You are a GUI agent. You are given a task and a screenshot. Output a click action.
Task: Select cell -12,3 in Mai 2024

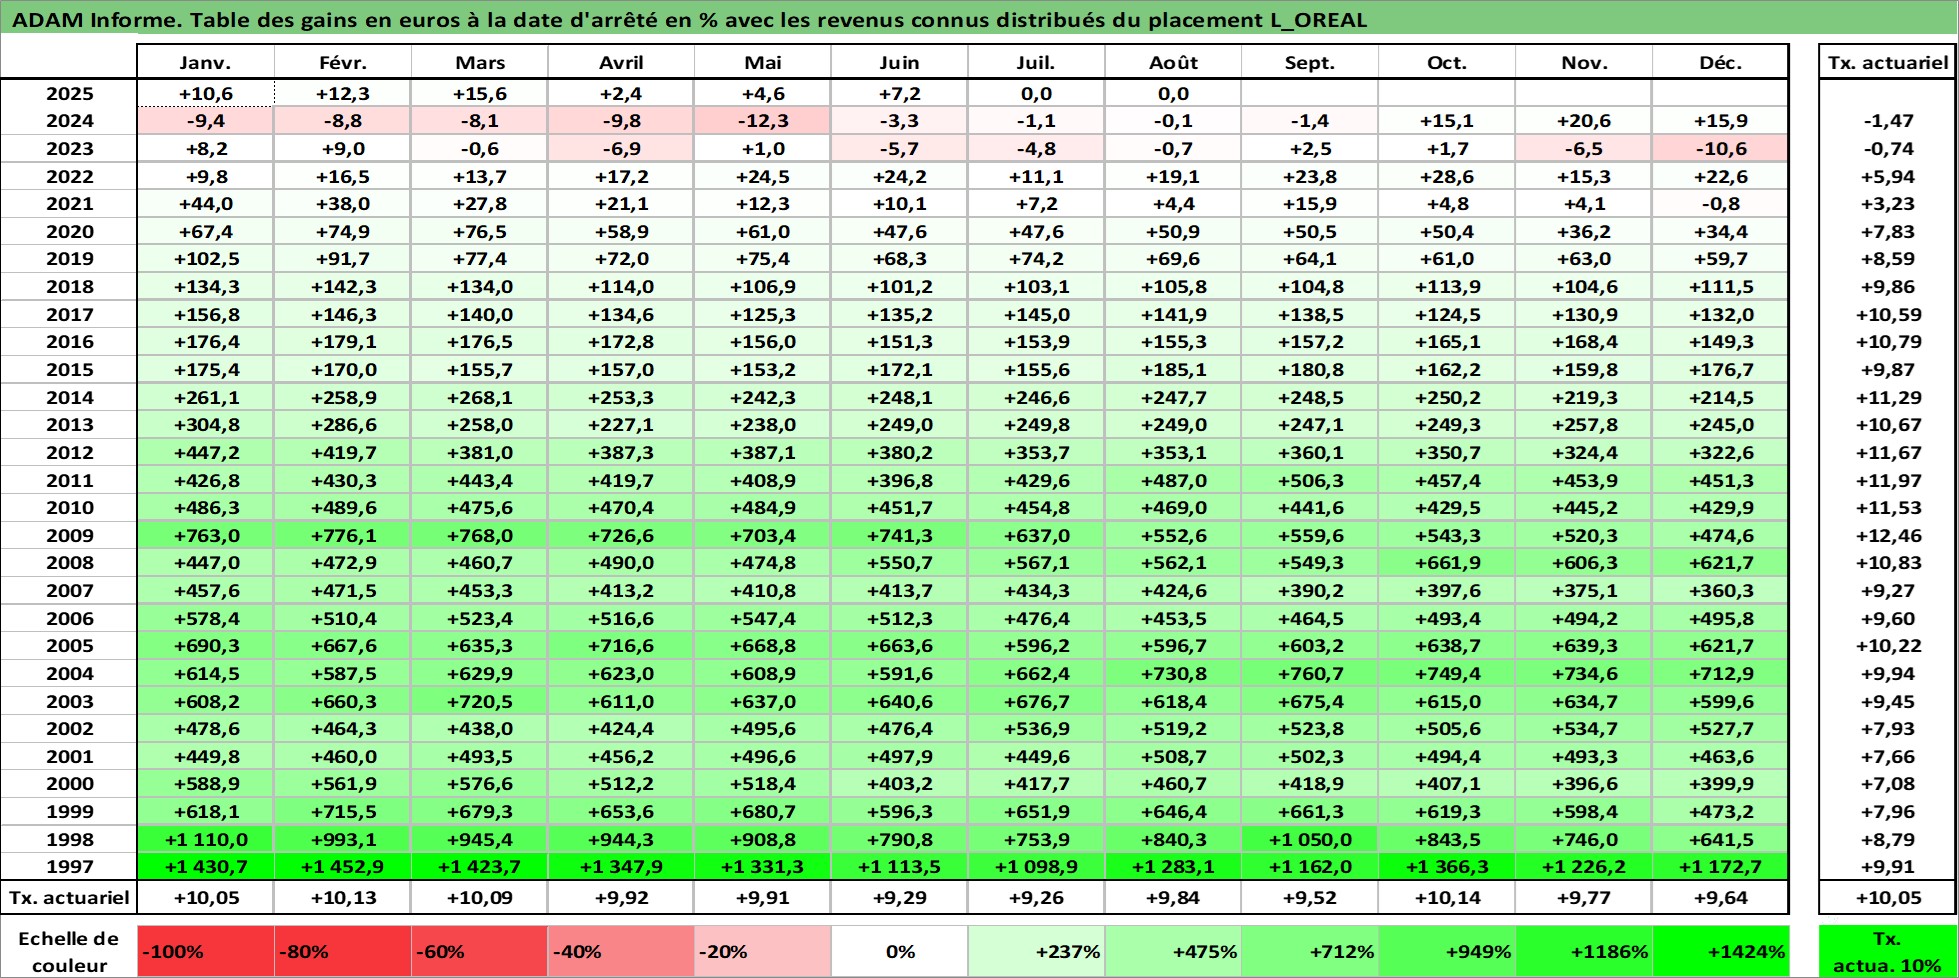pos(762,121)
